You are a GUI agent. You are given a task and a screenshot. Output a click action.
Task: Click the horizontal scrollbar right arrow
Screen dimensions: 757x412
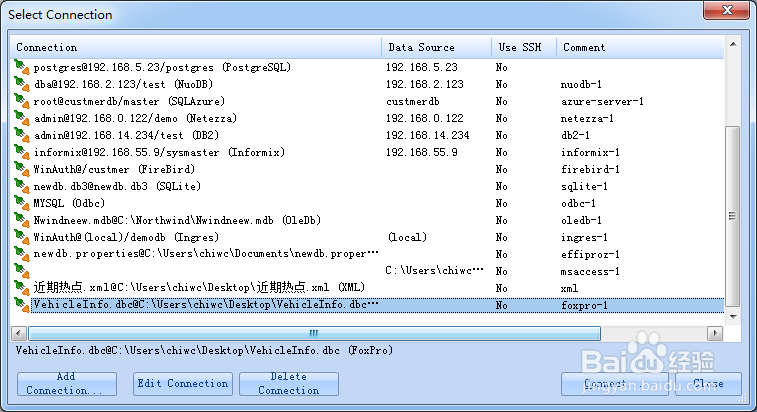pyautogui.click(x=715, y=333)
